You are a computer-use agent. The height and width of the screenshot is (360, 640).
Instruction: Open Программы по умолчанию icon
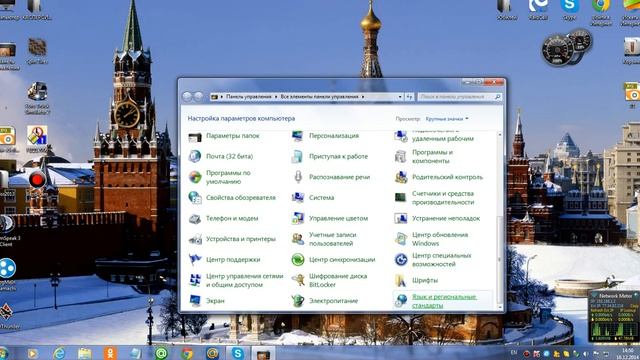click(195, 177)
